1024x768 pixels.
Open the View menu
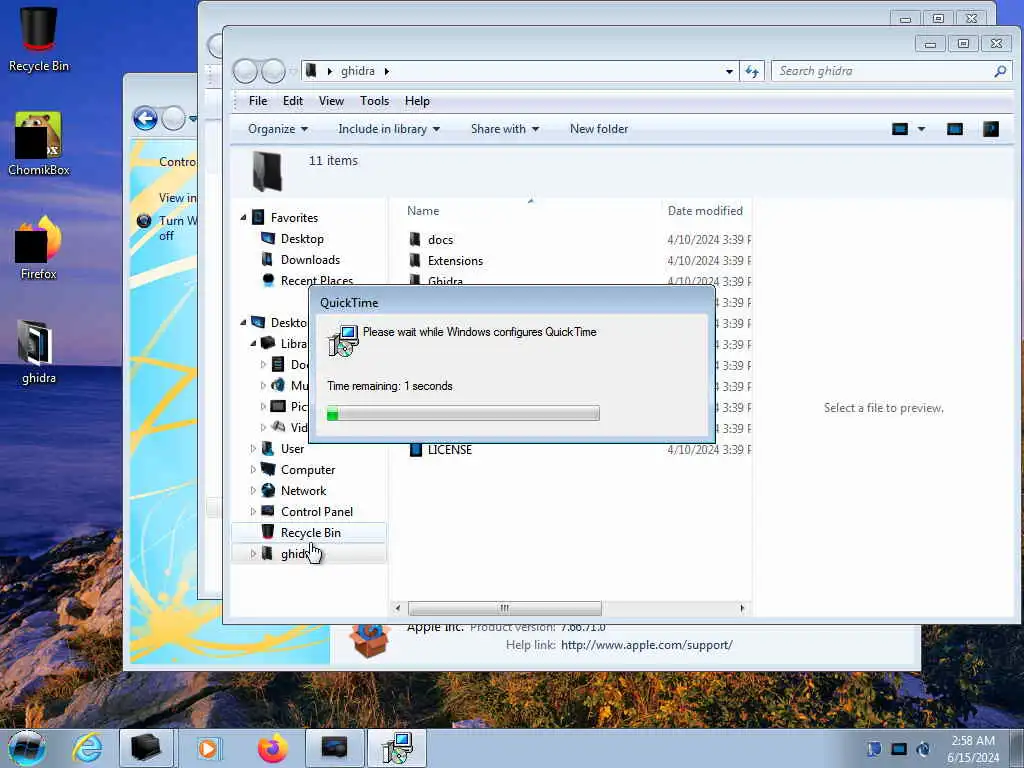[x=331, y=101]
